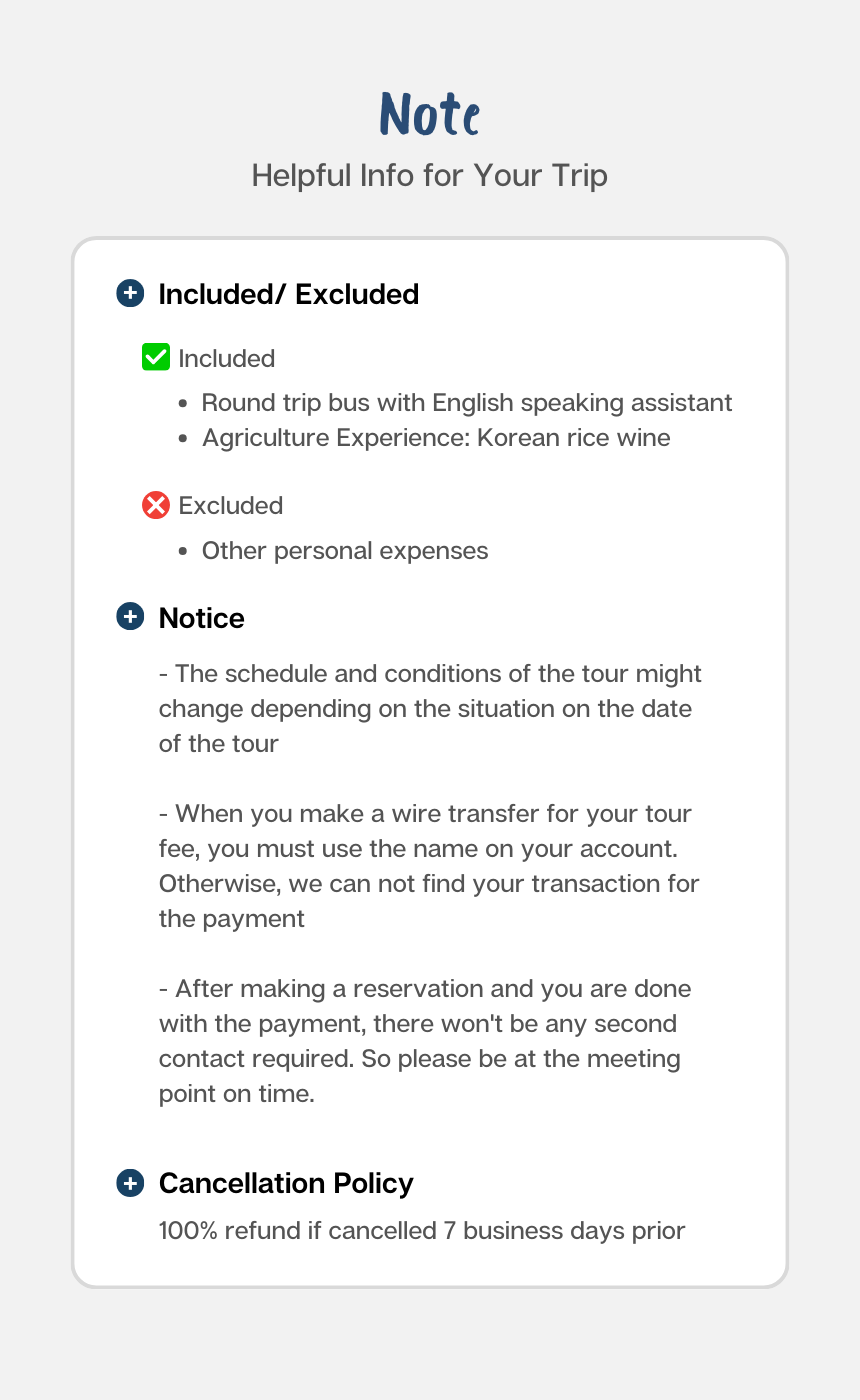Click the green checkmark Included icon
The image size is (860, 1400).
pyautogui.click(x=156, y=357)
